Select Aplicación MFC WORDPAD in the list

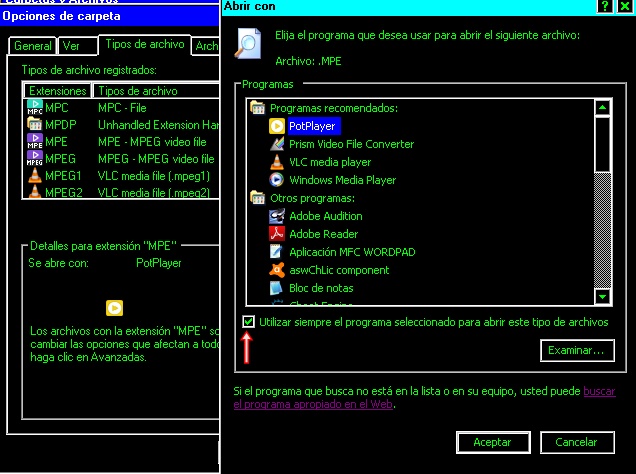[352, 252]
